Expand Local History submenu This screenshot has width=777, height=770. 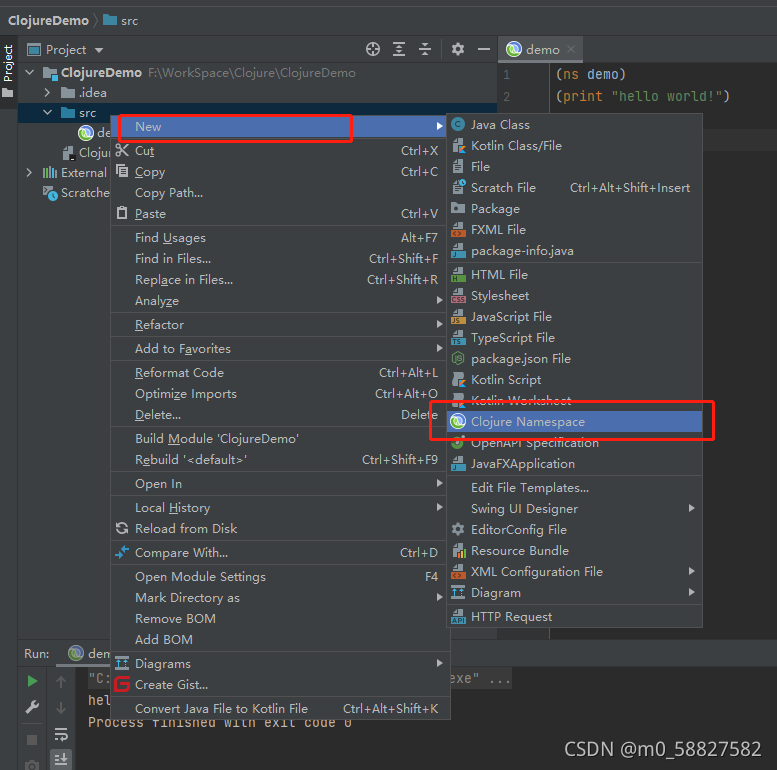pyautogui.click(x=280, y=508)
